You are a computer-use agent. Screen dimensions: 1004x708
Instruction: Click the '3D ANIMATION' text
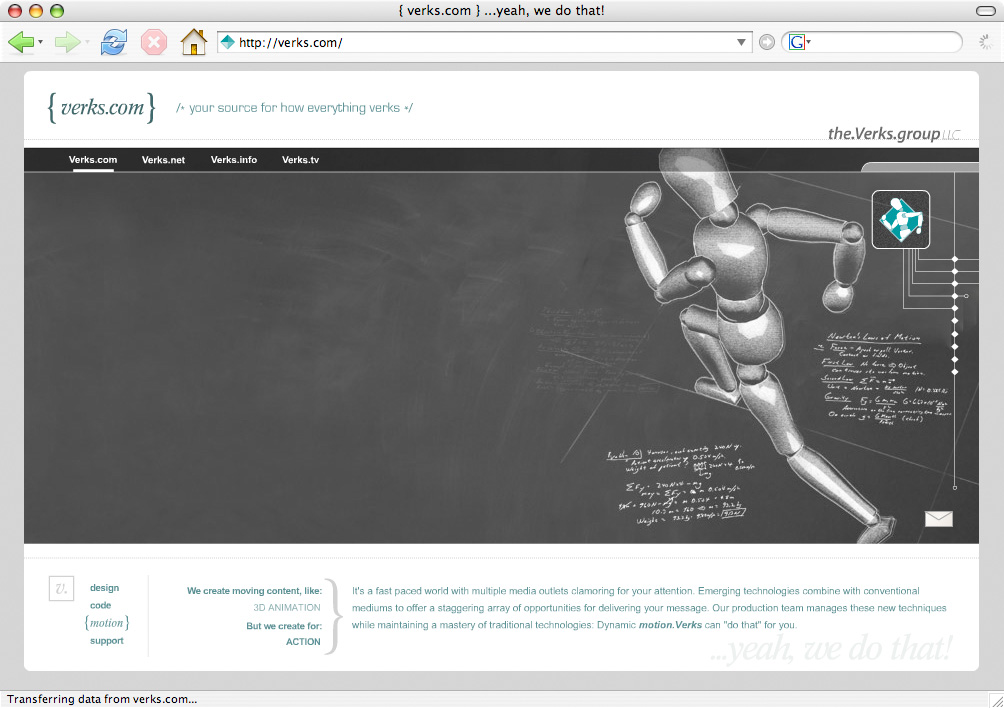tap(287, 607)
